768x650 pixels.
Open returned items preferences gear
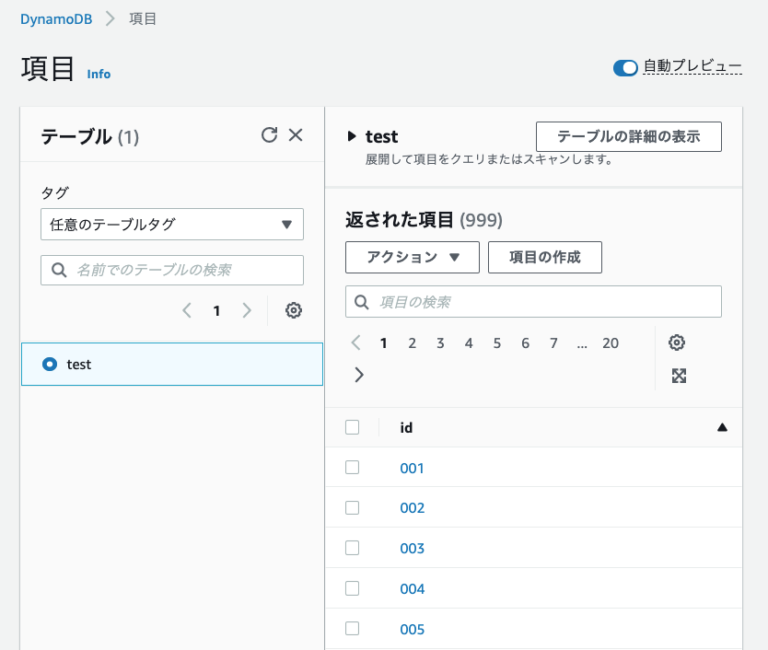(x=676, y=342)
